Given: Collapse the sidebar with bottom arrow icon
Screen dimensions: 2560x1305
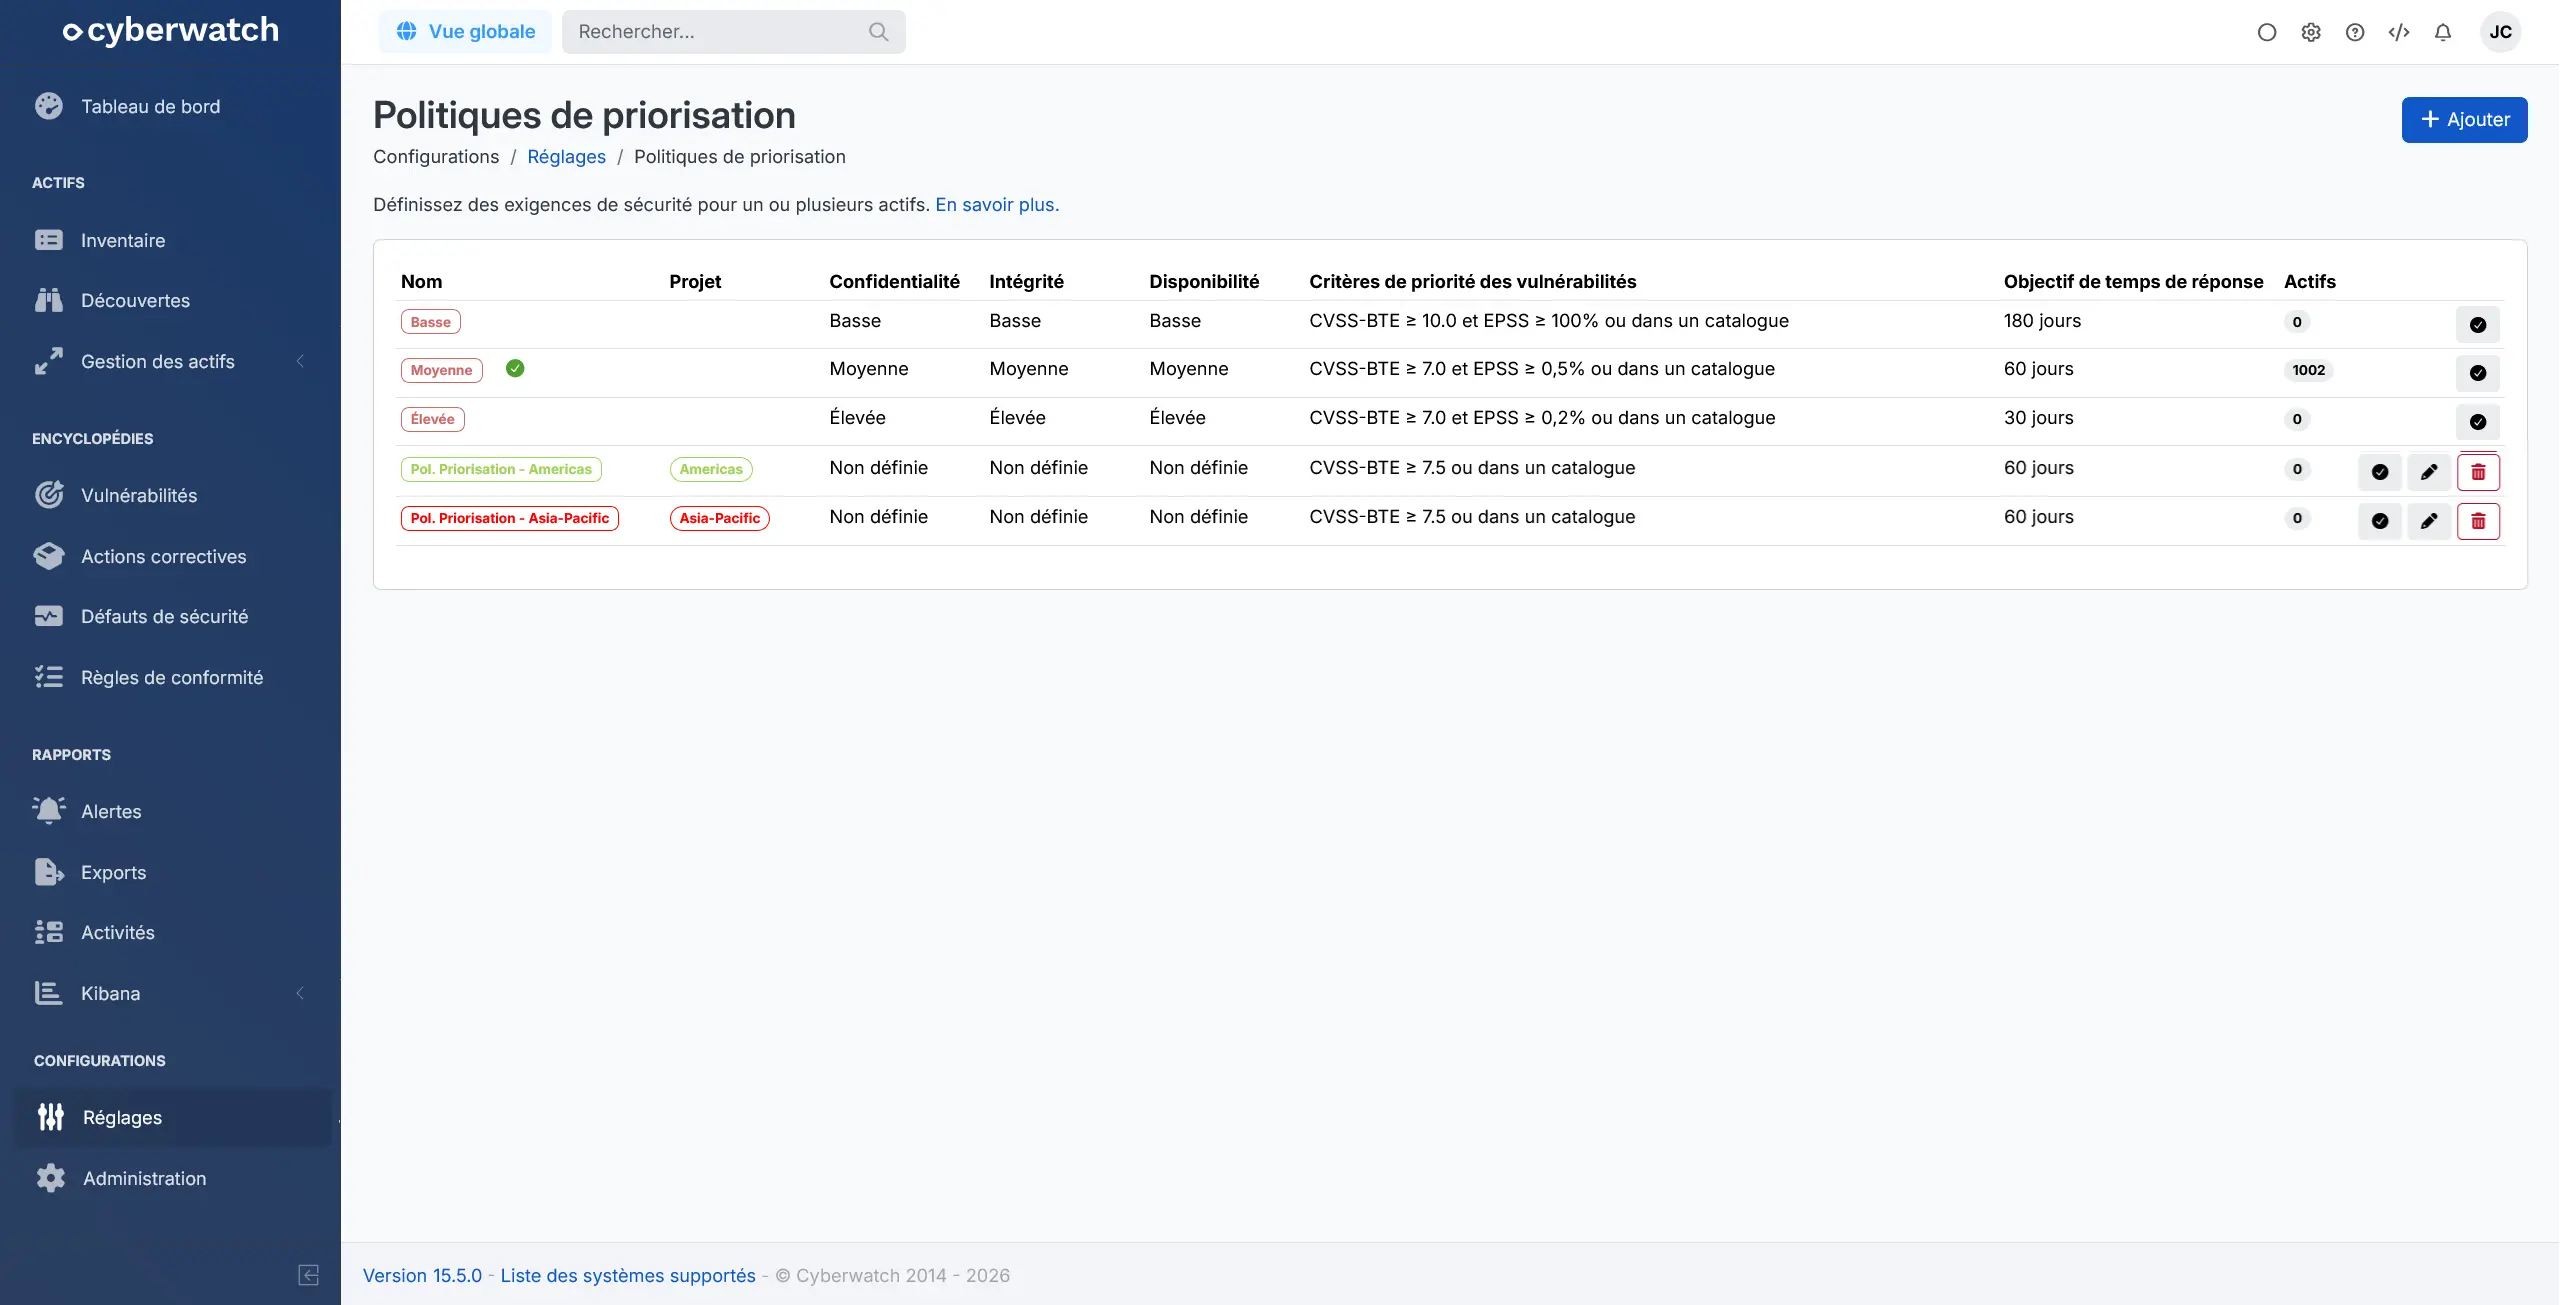Looking at the screenshot, I should (308, 1275).
